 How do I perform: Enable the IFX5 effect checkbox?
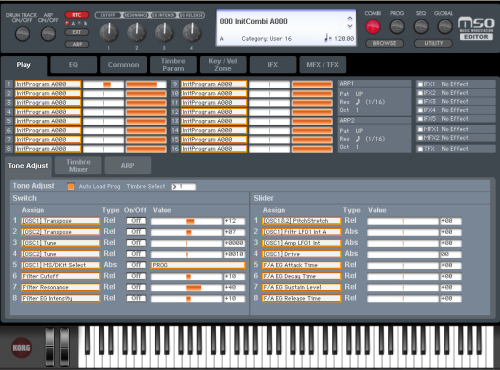coord(420,119)
